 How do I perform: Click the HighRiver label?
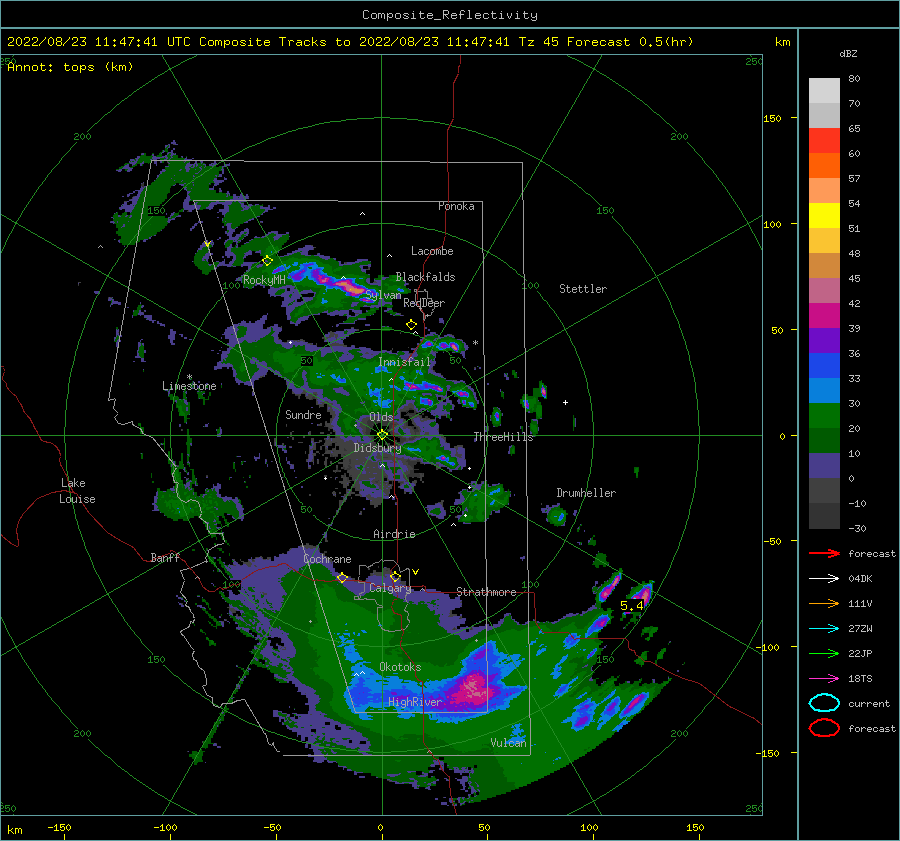414,702
